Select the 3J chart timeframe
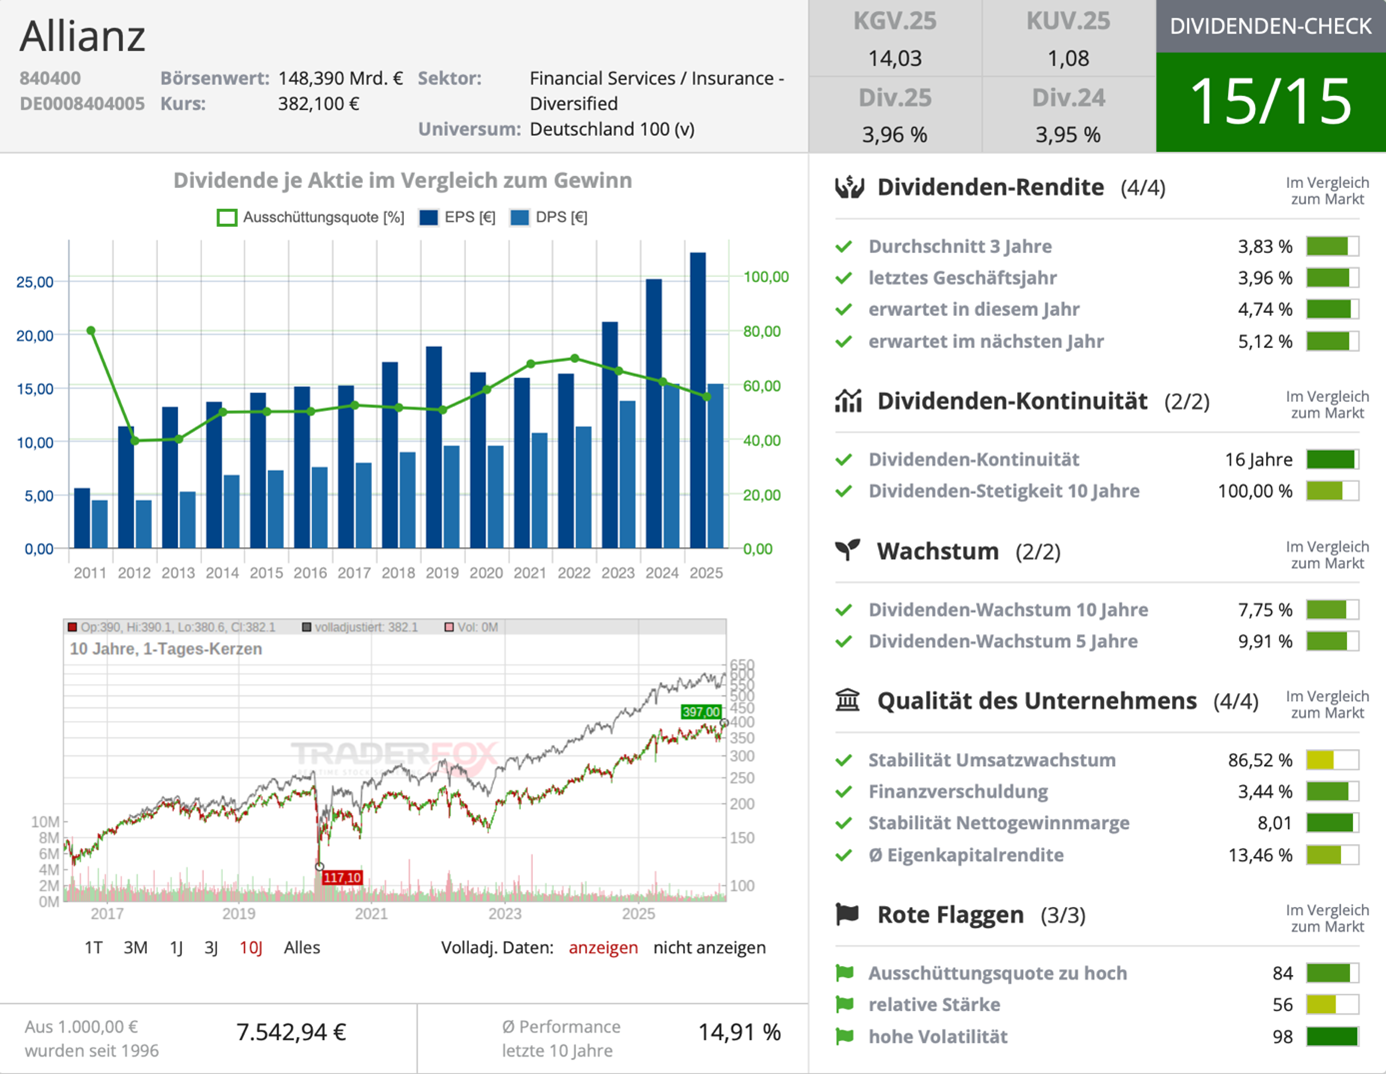This screenshot has height=1074, width=1386. (211, 947)
